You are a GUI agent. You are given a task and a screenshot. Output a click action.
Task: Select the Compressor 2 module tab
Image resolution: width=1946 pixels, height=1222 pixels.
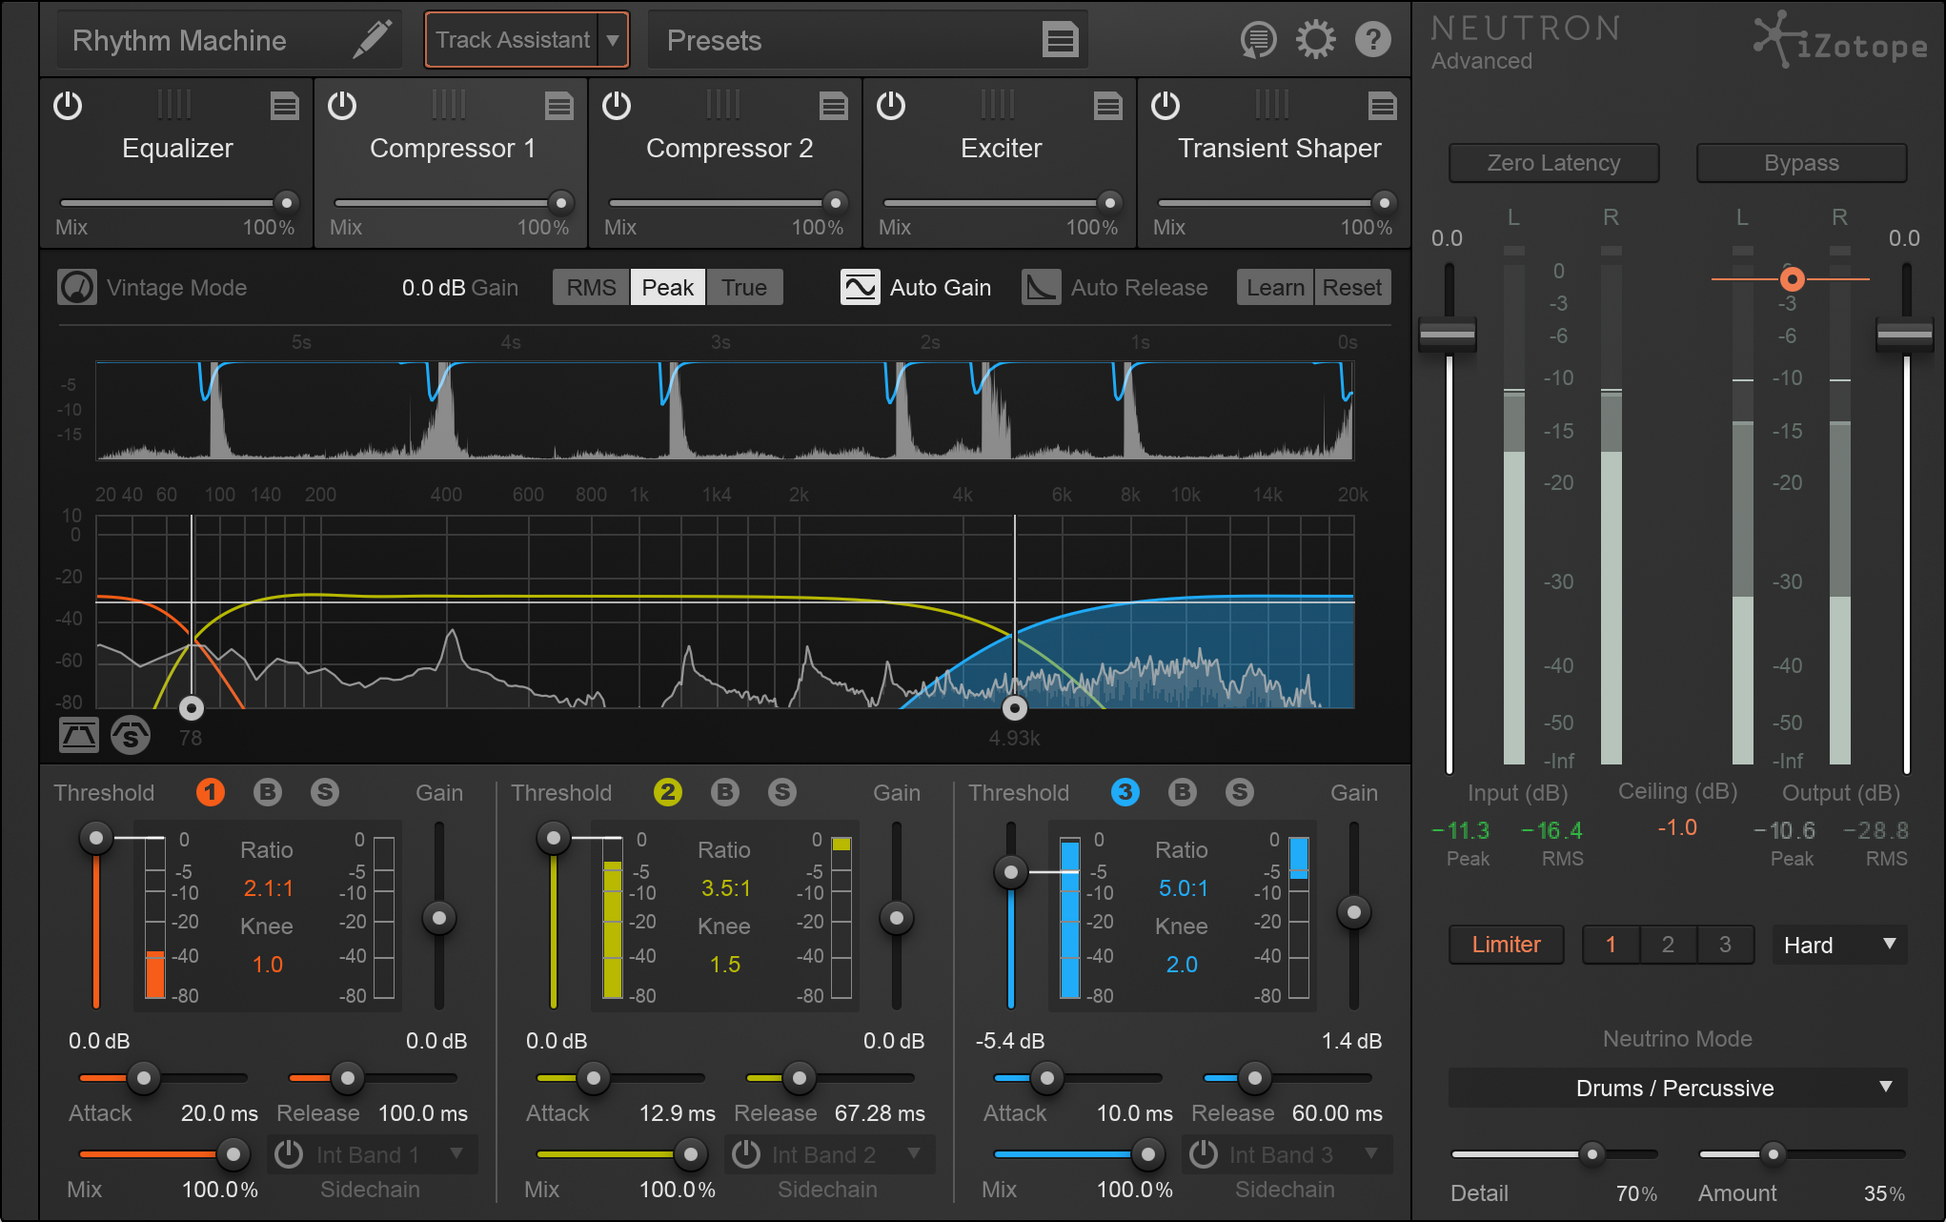click(728, 149)
